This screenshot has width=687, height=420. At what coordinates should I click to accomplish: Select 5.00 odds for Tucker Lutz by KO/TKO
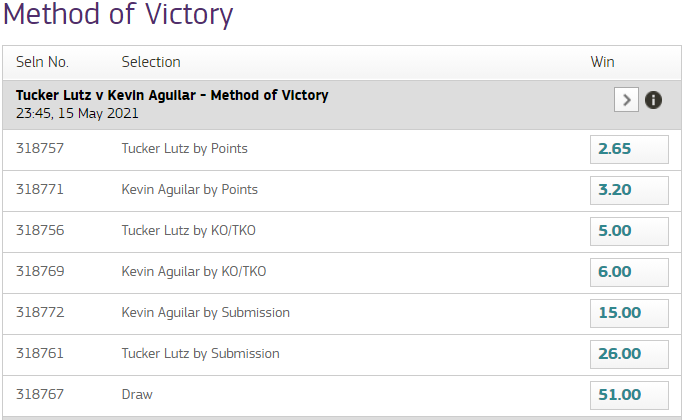pos(629,231)
